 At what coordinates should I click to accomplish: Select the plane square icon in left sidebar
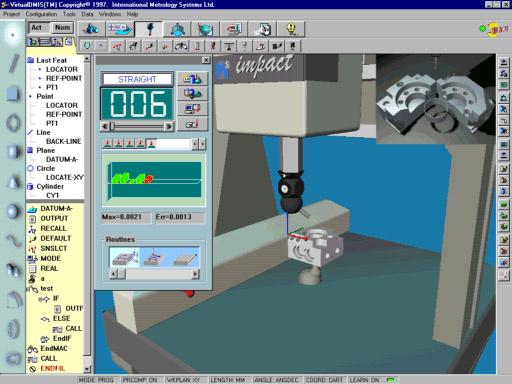[13, 93]
